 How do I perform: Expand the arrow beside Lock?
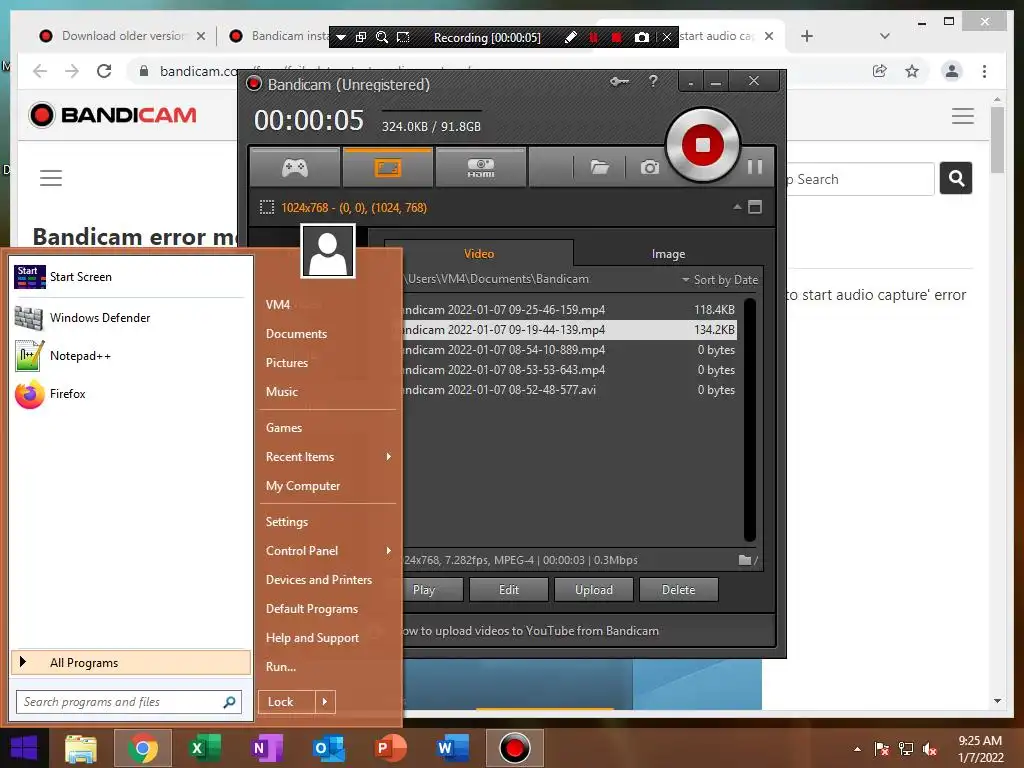325,702
